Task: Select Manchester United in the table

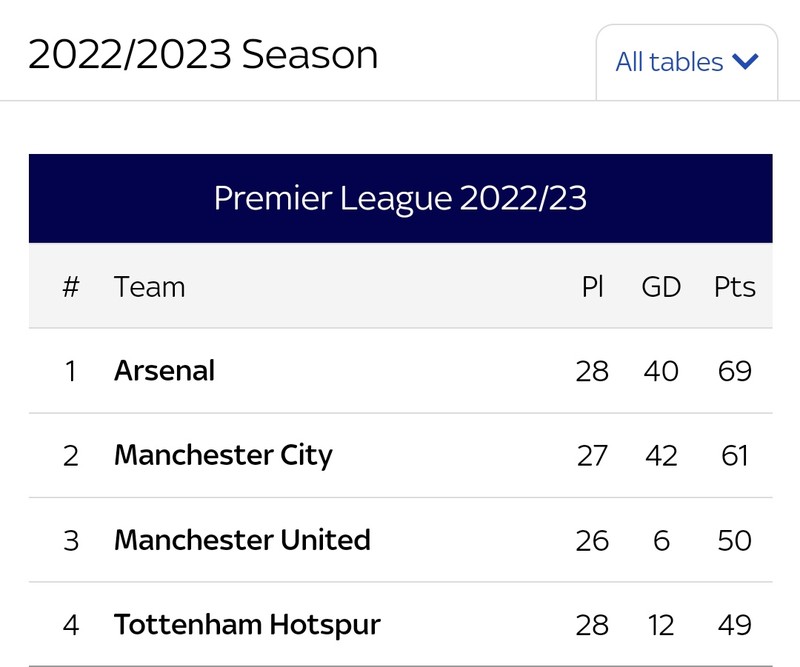Action: pyautogui.click(x=242, y=540)
